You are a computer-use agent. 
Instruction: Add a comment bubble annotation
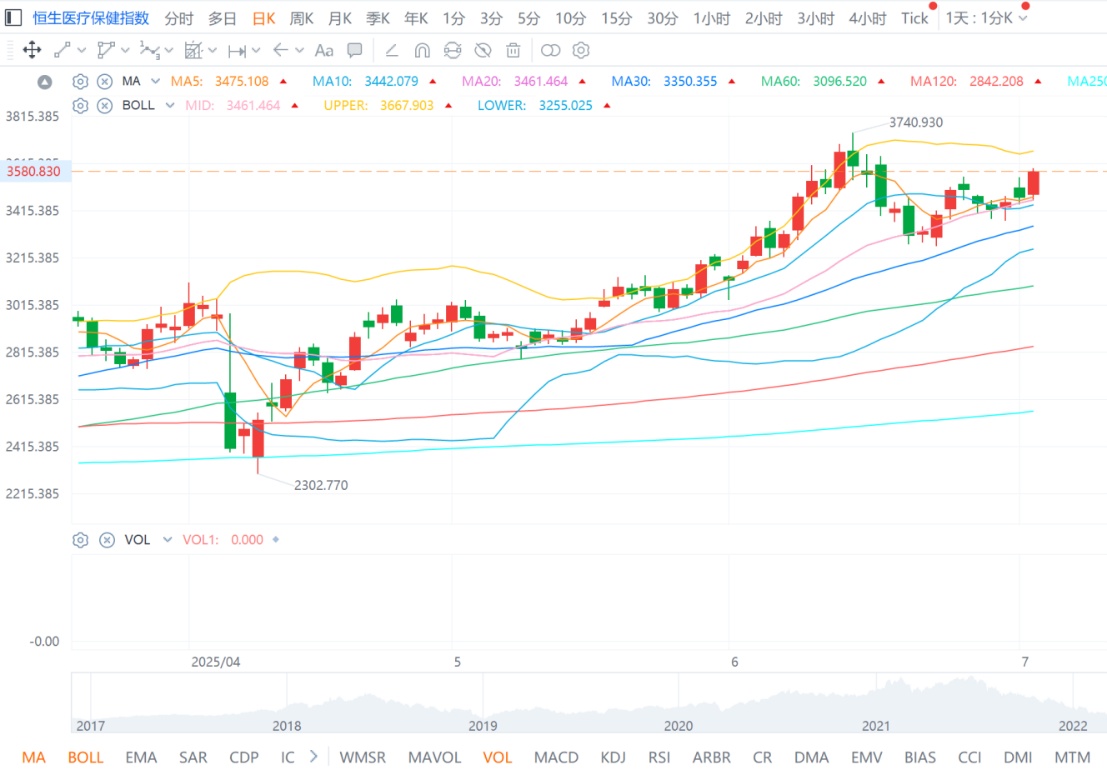(355, 50)
